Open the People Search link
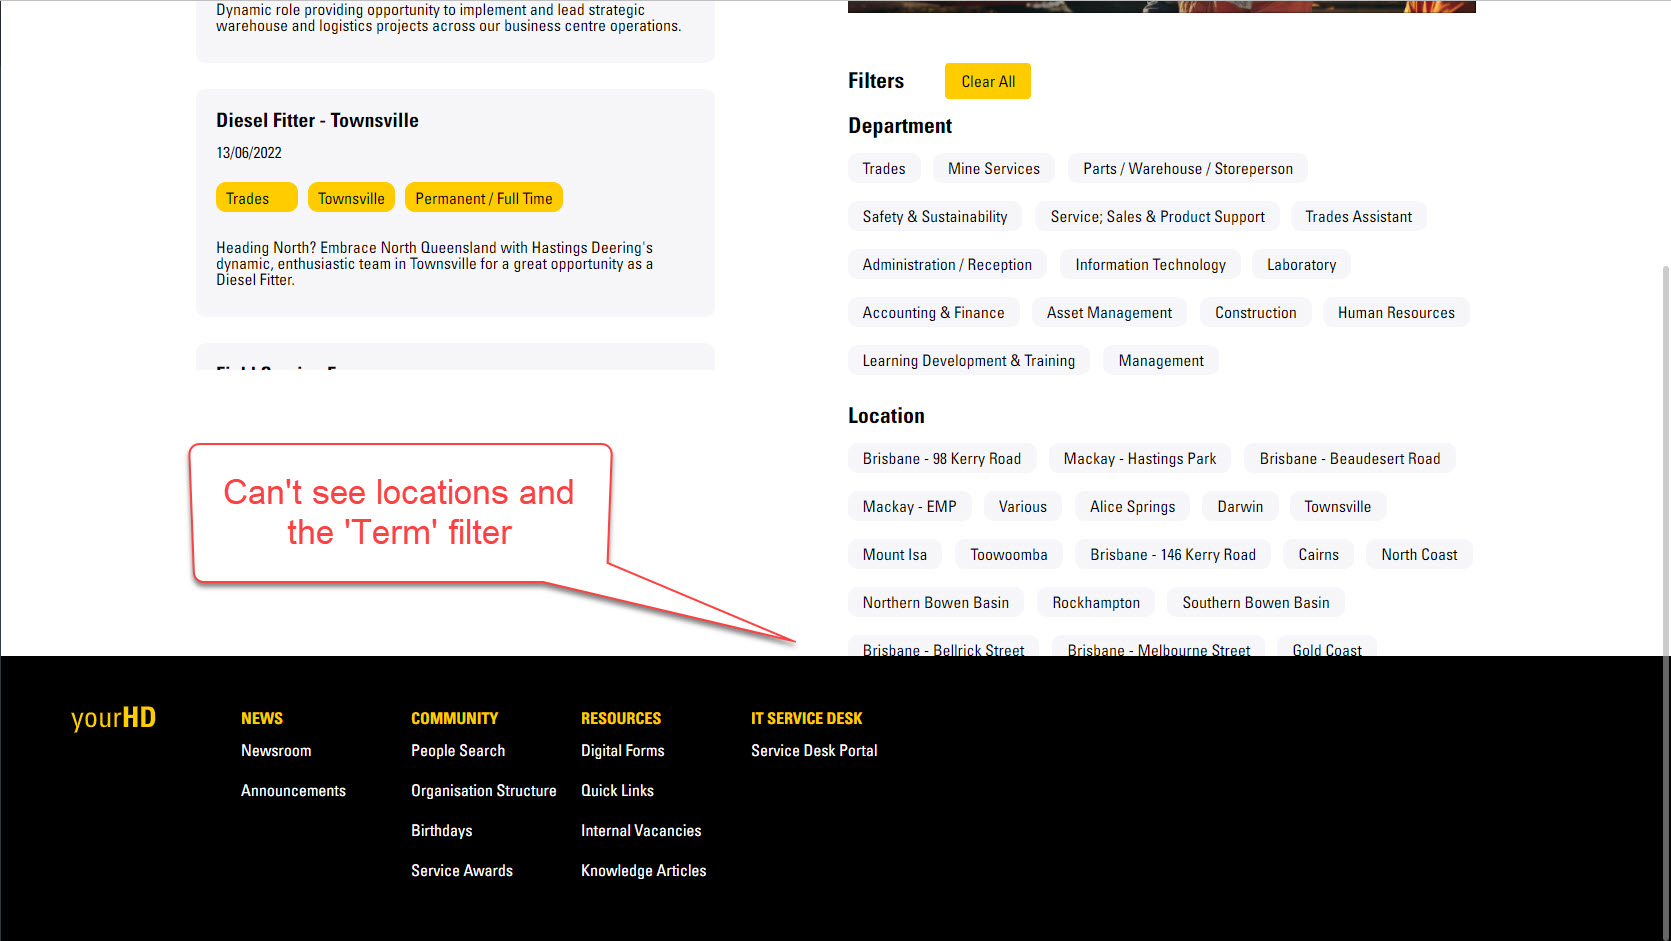Image resolution: width=1671 pixels, height=941 pixels. 458,751
